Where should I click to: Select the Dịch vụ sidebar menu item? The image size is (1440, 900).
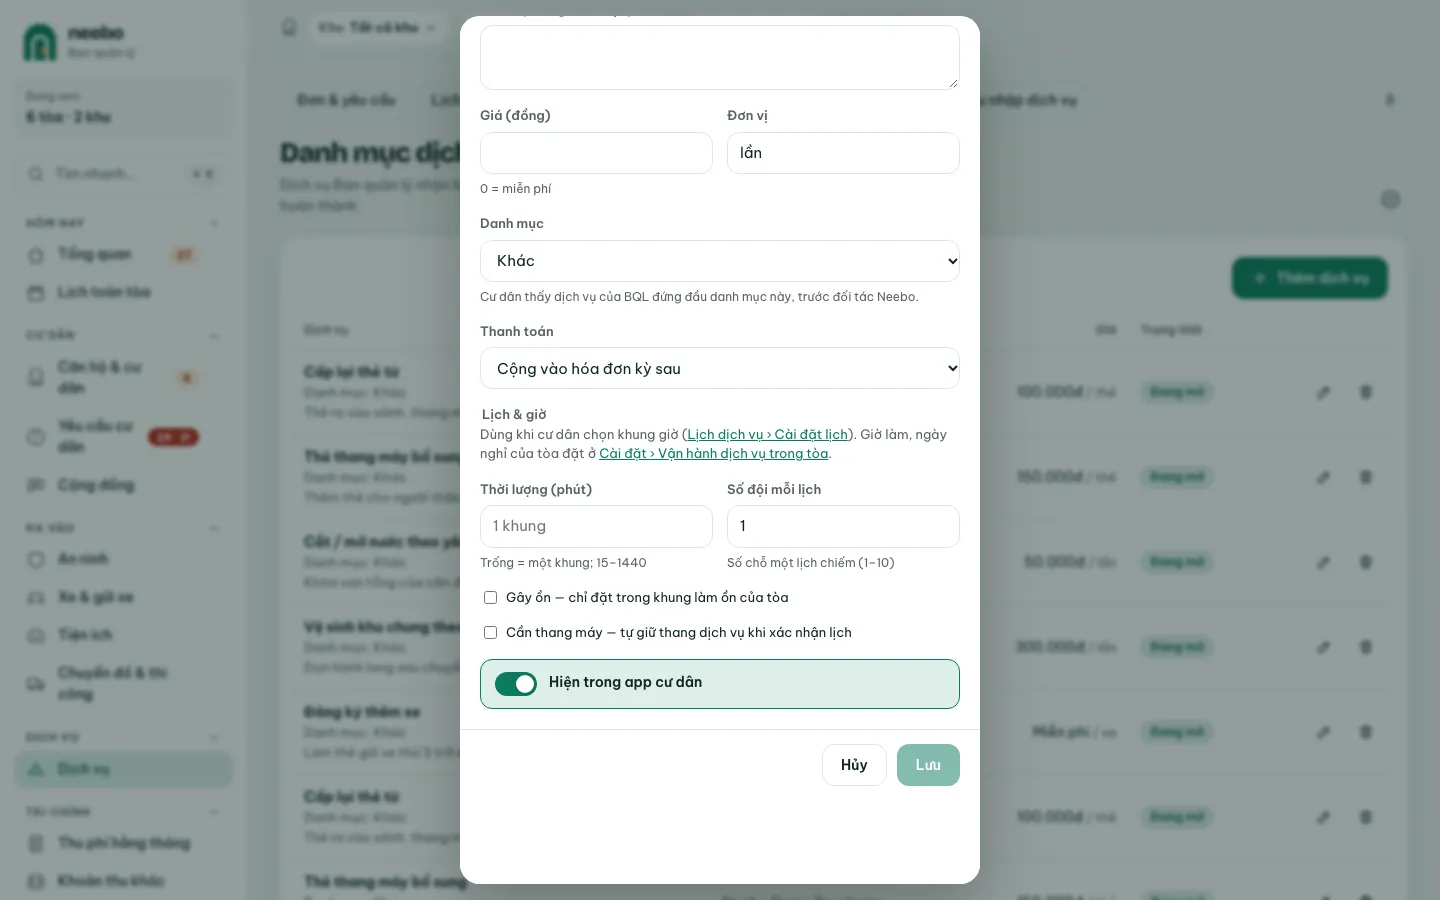[x=124, y=769]
